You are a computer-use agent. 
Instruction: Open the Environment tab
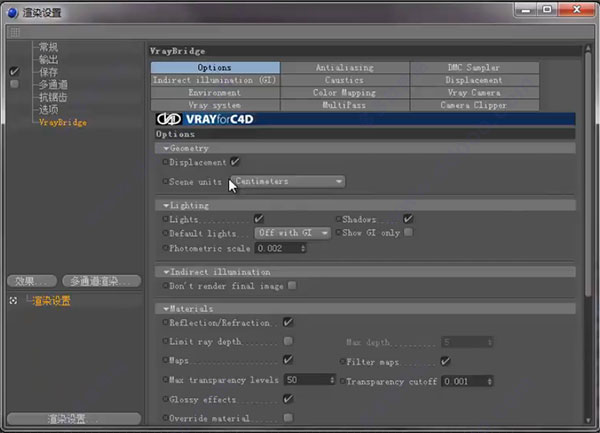pos(215,93)
